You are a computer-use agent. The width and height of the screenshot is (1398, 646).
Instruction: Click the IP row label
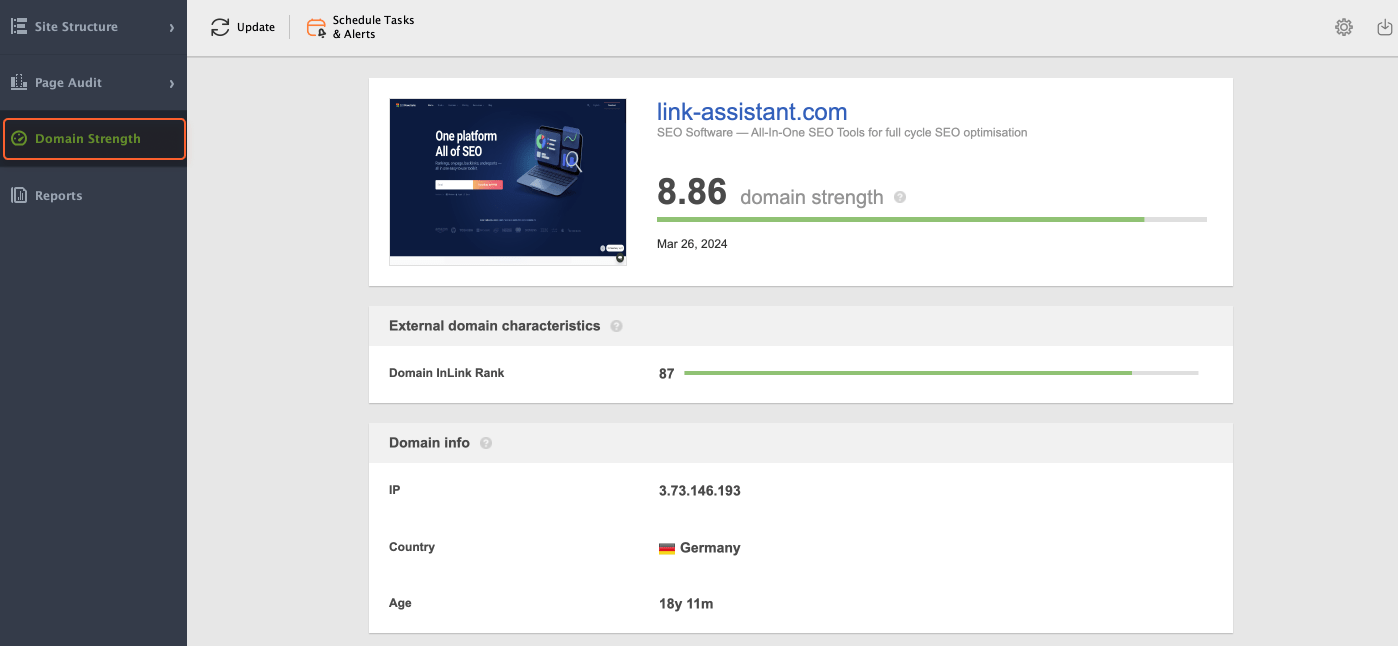coord(394,490)
